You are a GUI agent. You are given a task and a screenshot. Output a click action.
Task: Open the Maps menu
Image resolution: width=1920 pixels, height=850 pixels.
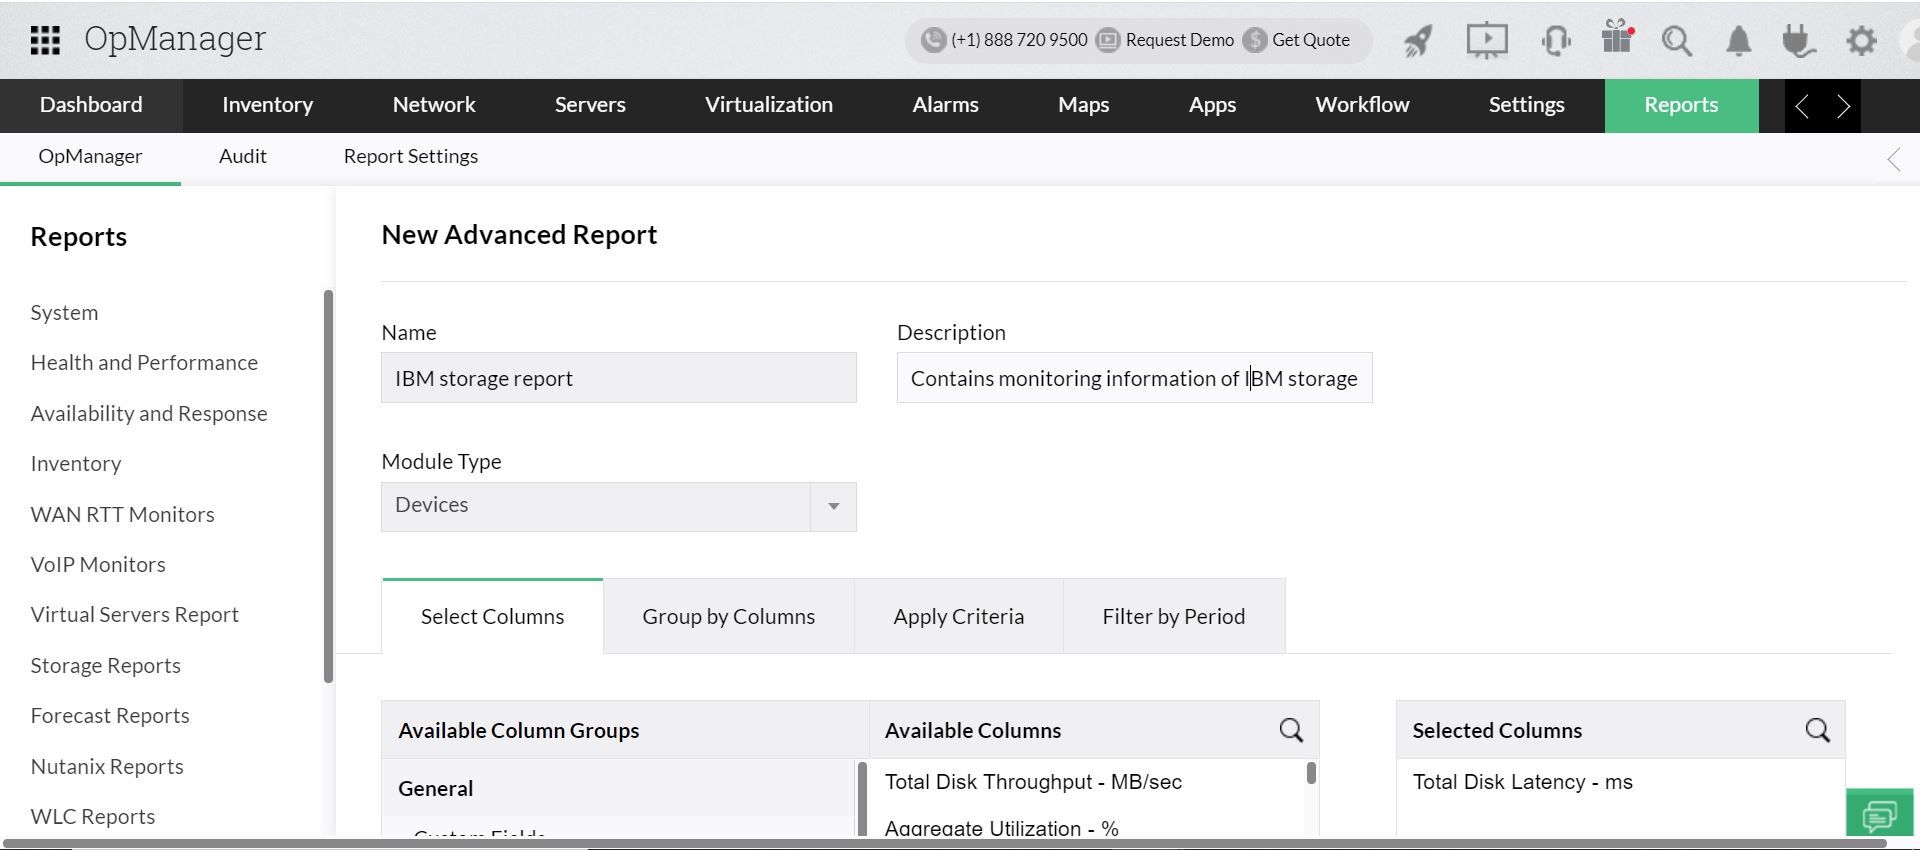1084,105
